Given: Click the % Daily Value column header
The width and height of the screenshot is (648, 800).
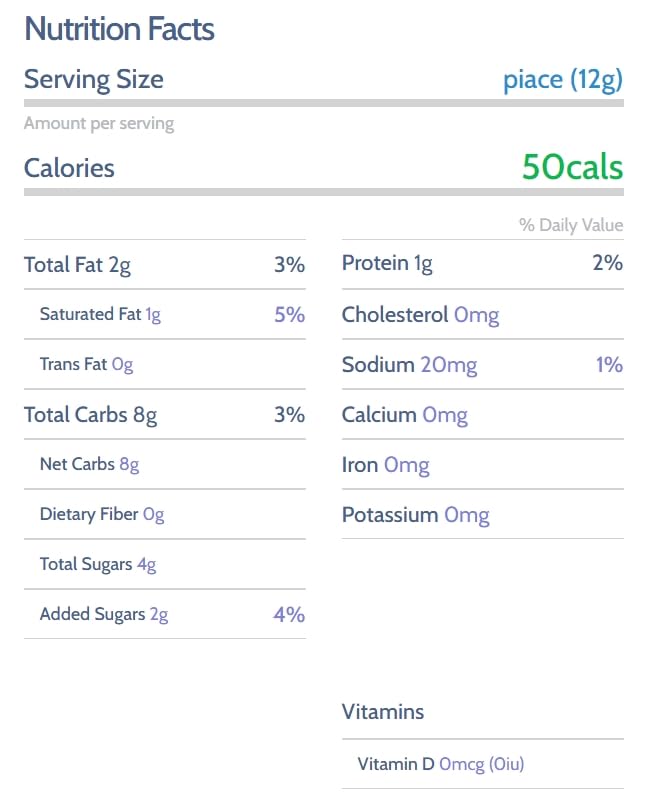Looking at the screenshot, I should [x=570, y=225].
